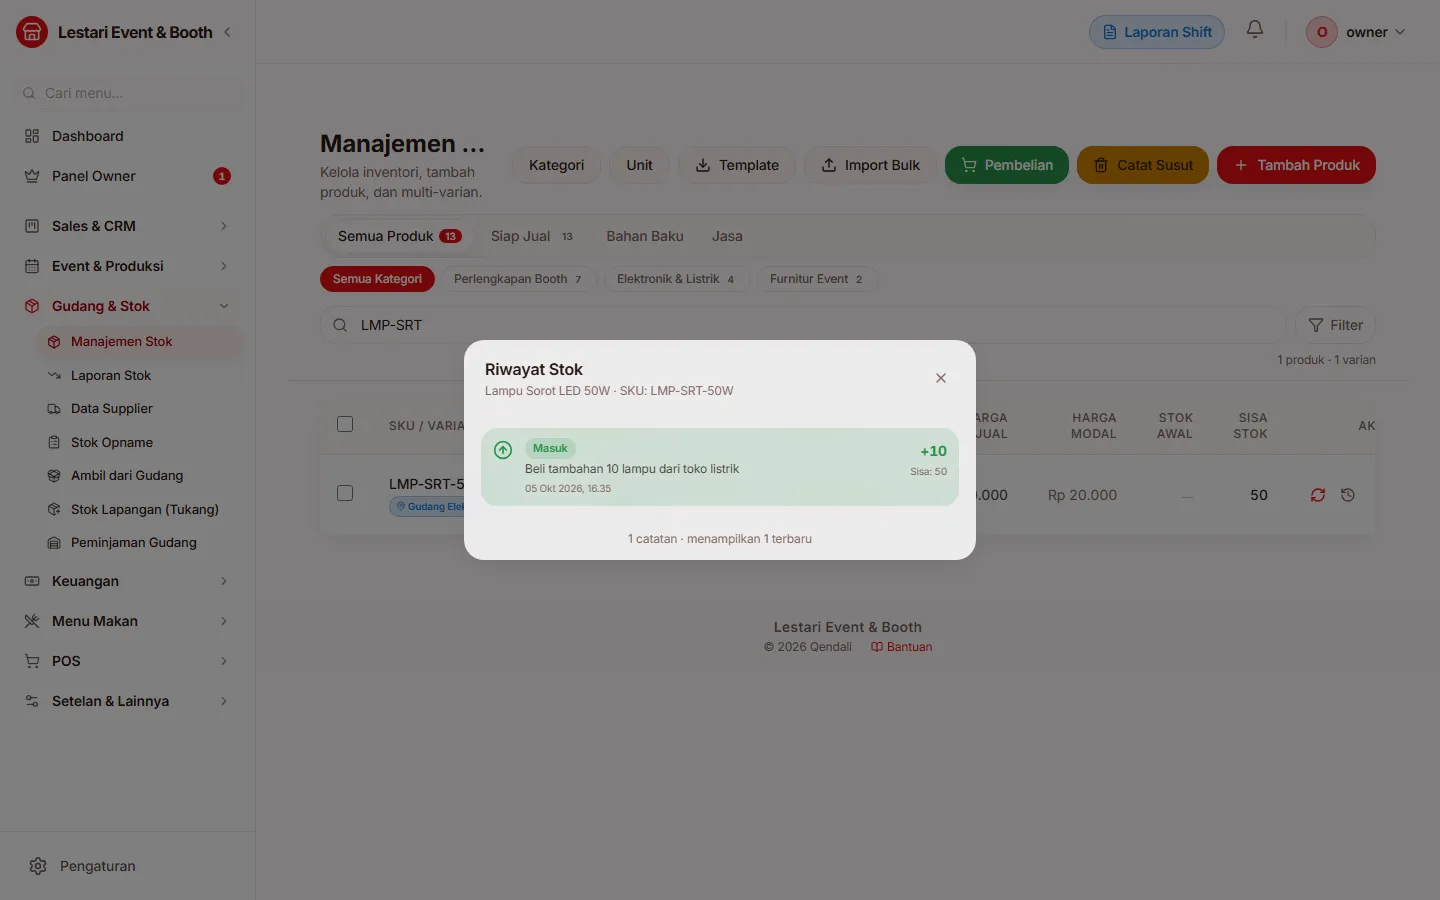The width and height of the screenshot is (1440, 900).
Task: Toggle the select-all header checkbox
Action: click(x=345, y=424)
